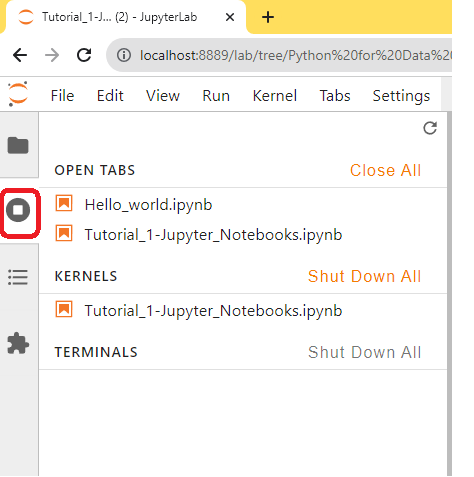
Task: Open the extension manager puzzle icon
Action: 18,343
